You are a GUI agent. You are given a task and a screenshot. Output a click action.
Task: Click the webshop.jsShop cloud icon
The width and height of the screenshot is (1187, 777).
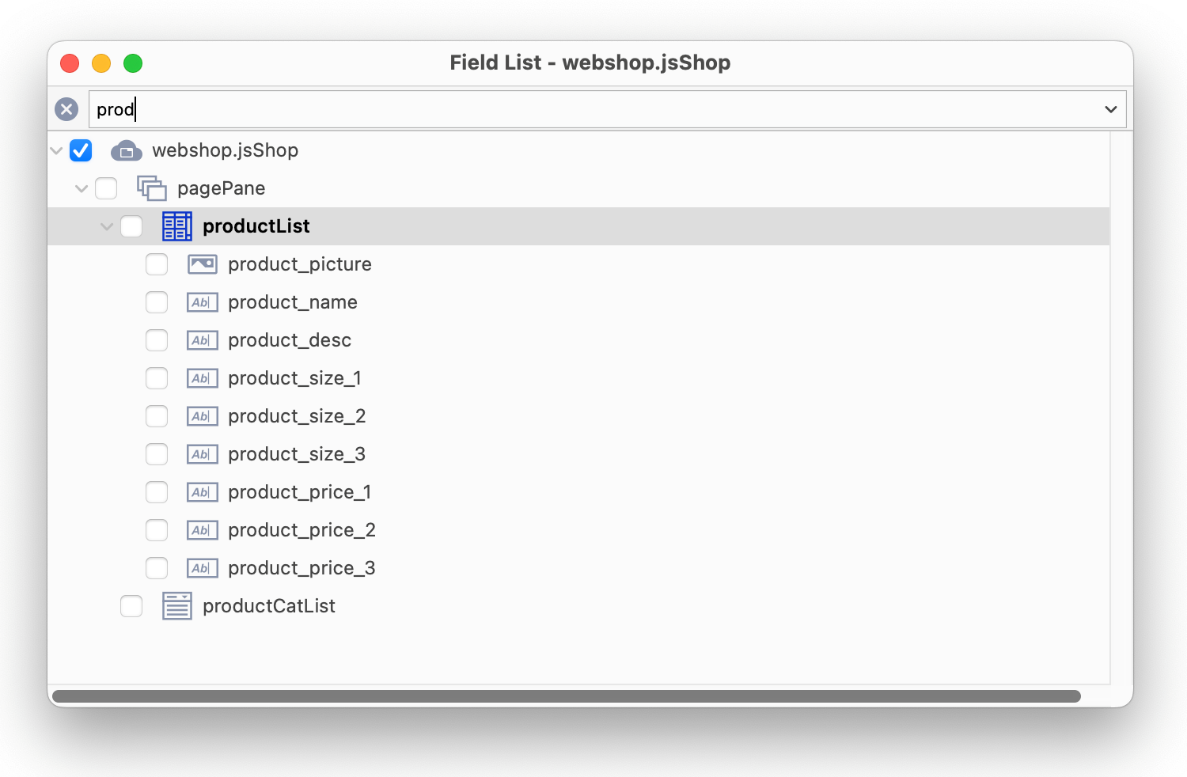pyautogui.click(x=126, y=151)
